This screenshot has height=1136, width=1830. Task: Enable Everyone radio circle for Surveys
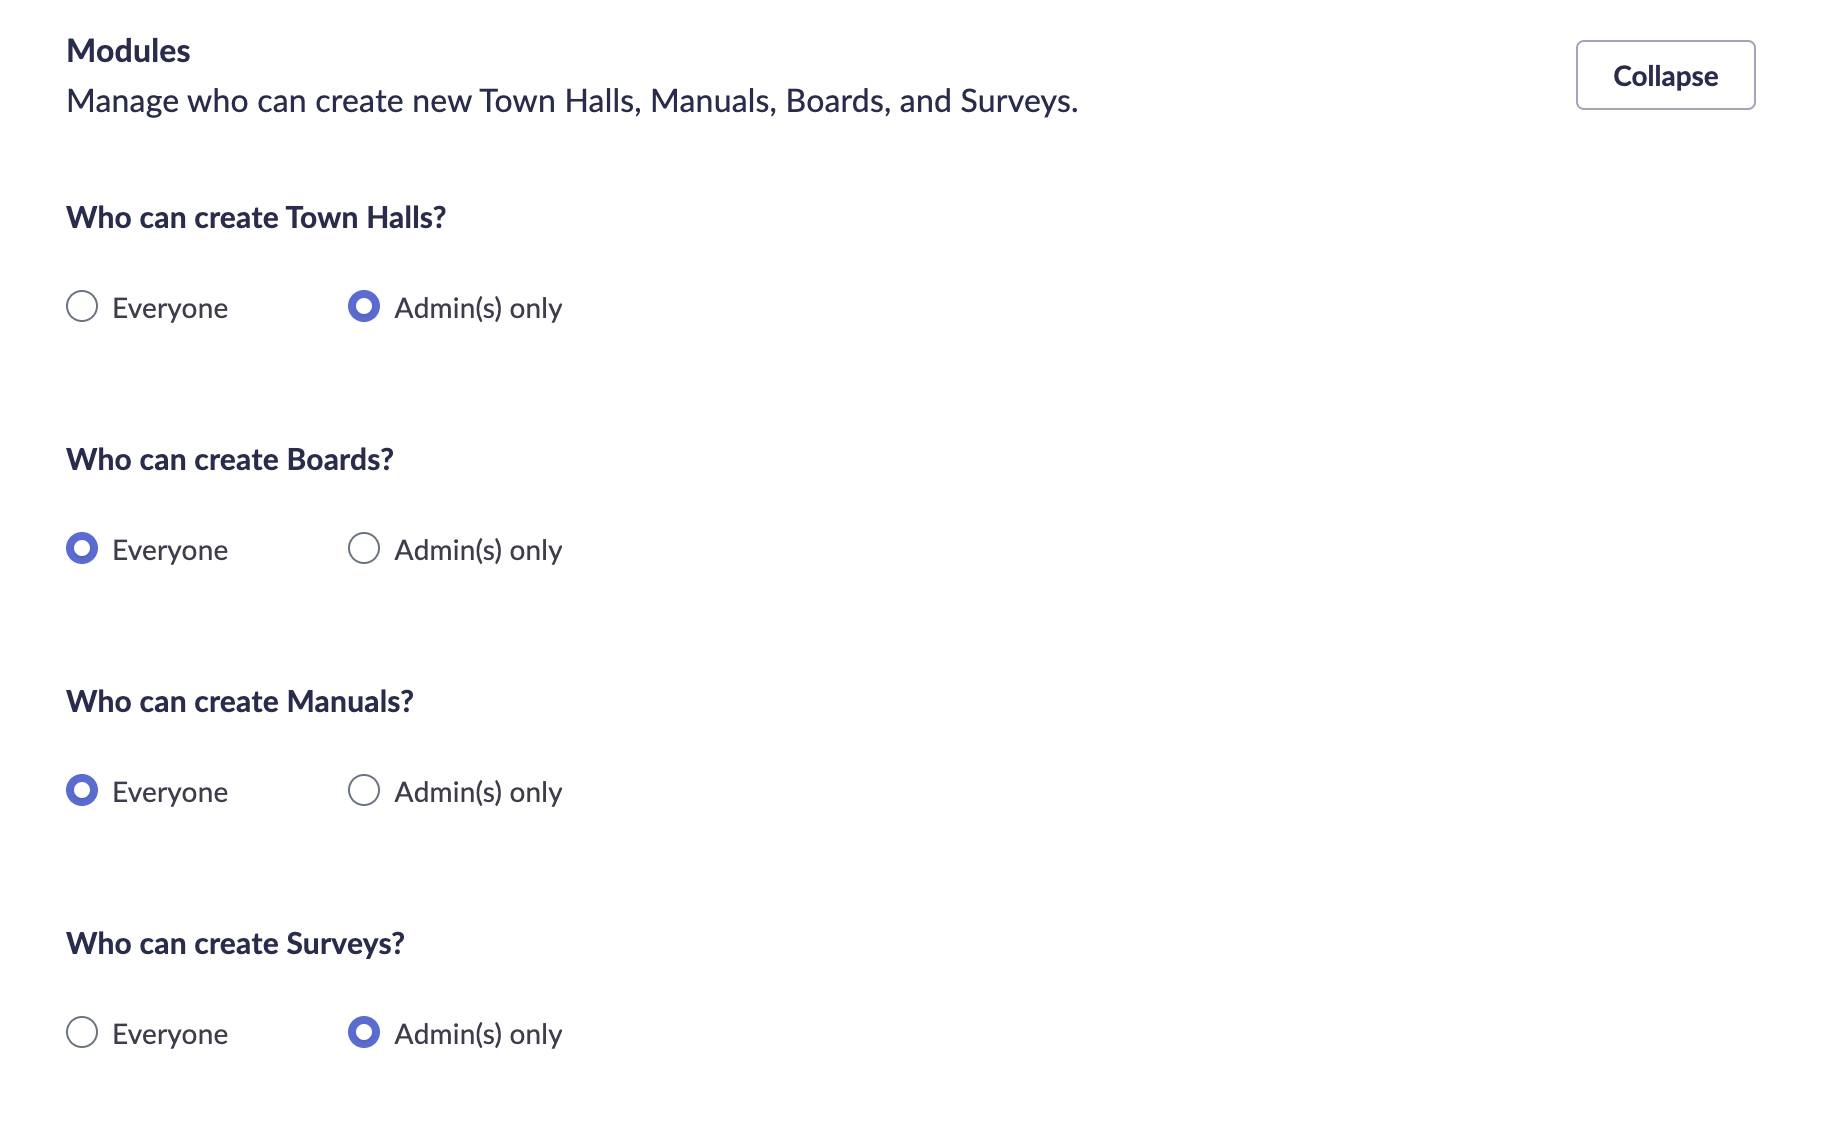[x=82, y=1032]
